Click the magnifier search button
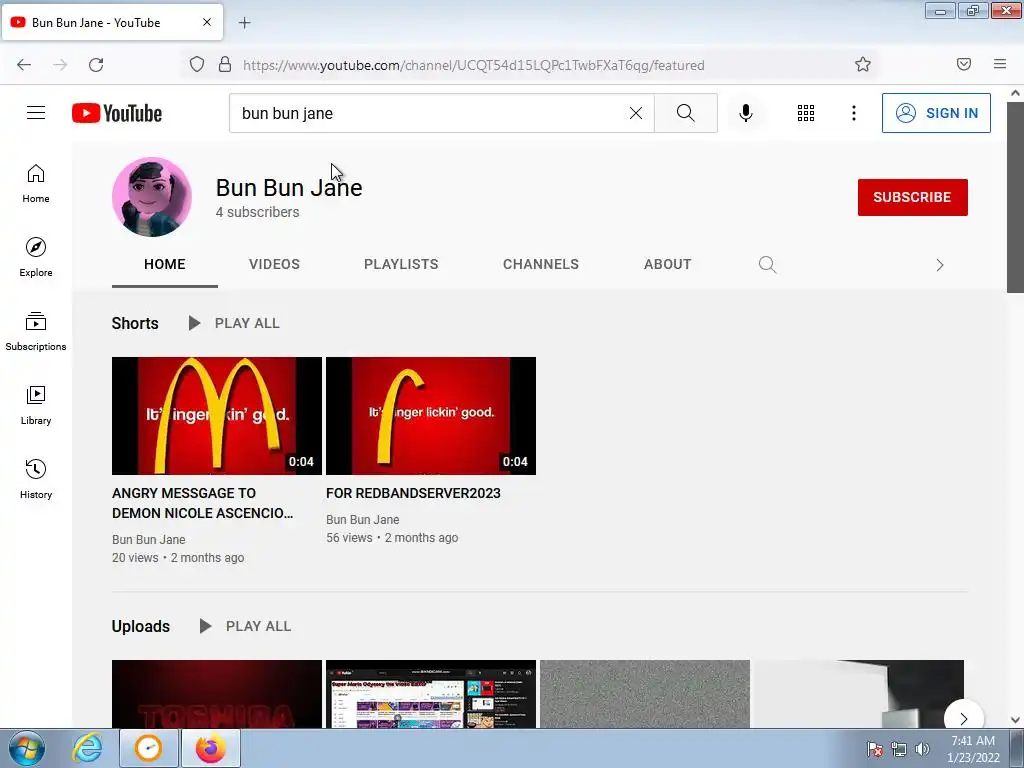The width and height of the screenshot is (1024, 768). click(686, 113)
